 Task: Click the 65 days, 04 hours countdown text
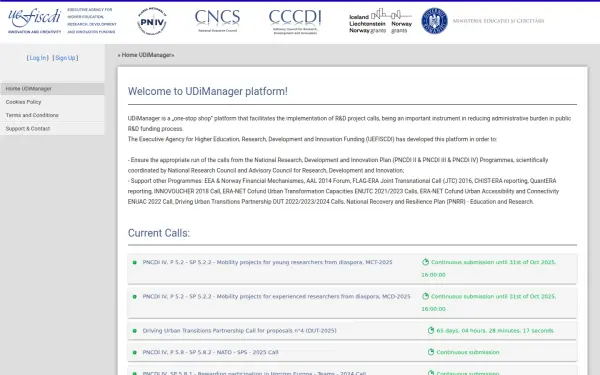[x=495, y=331]
